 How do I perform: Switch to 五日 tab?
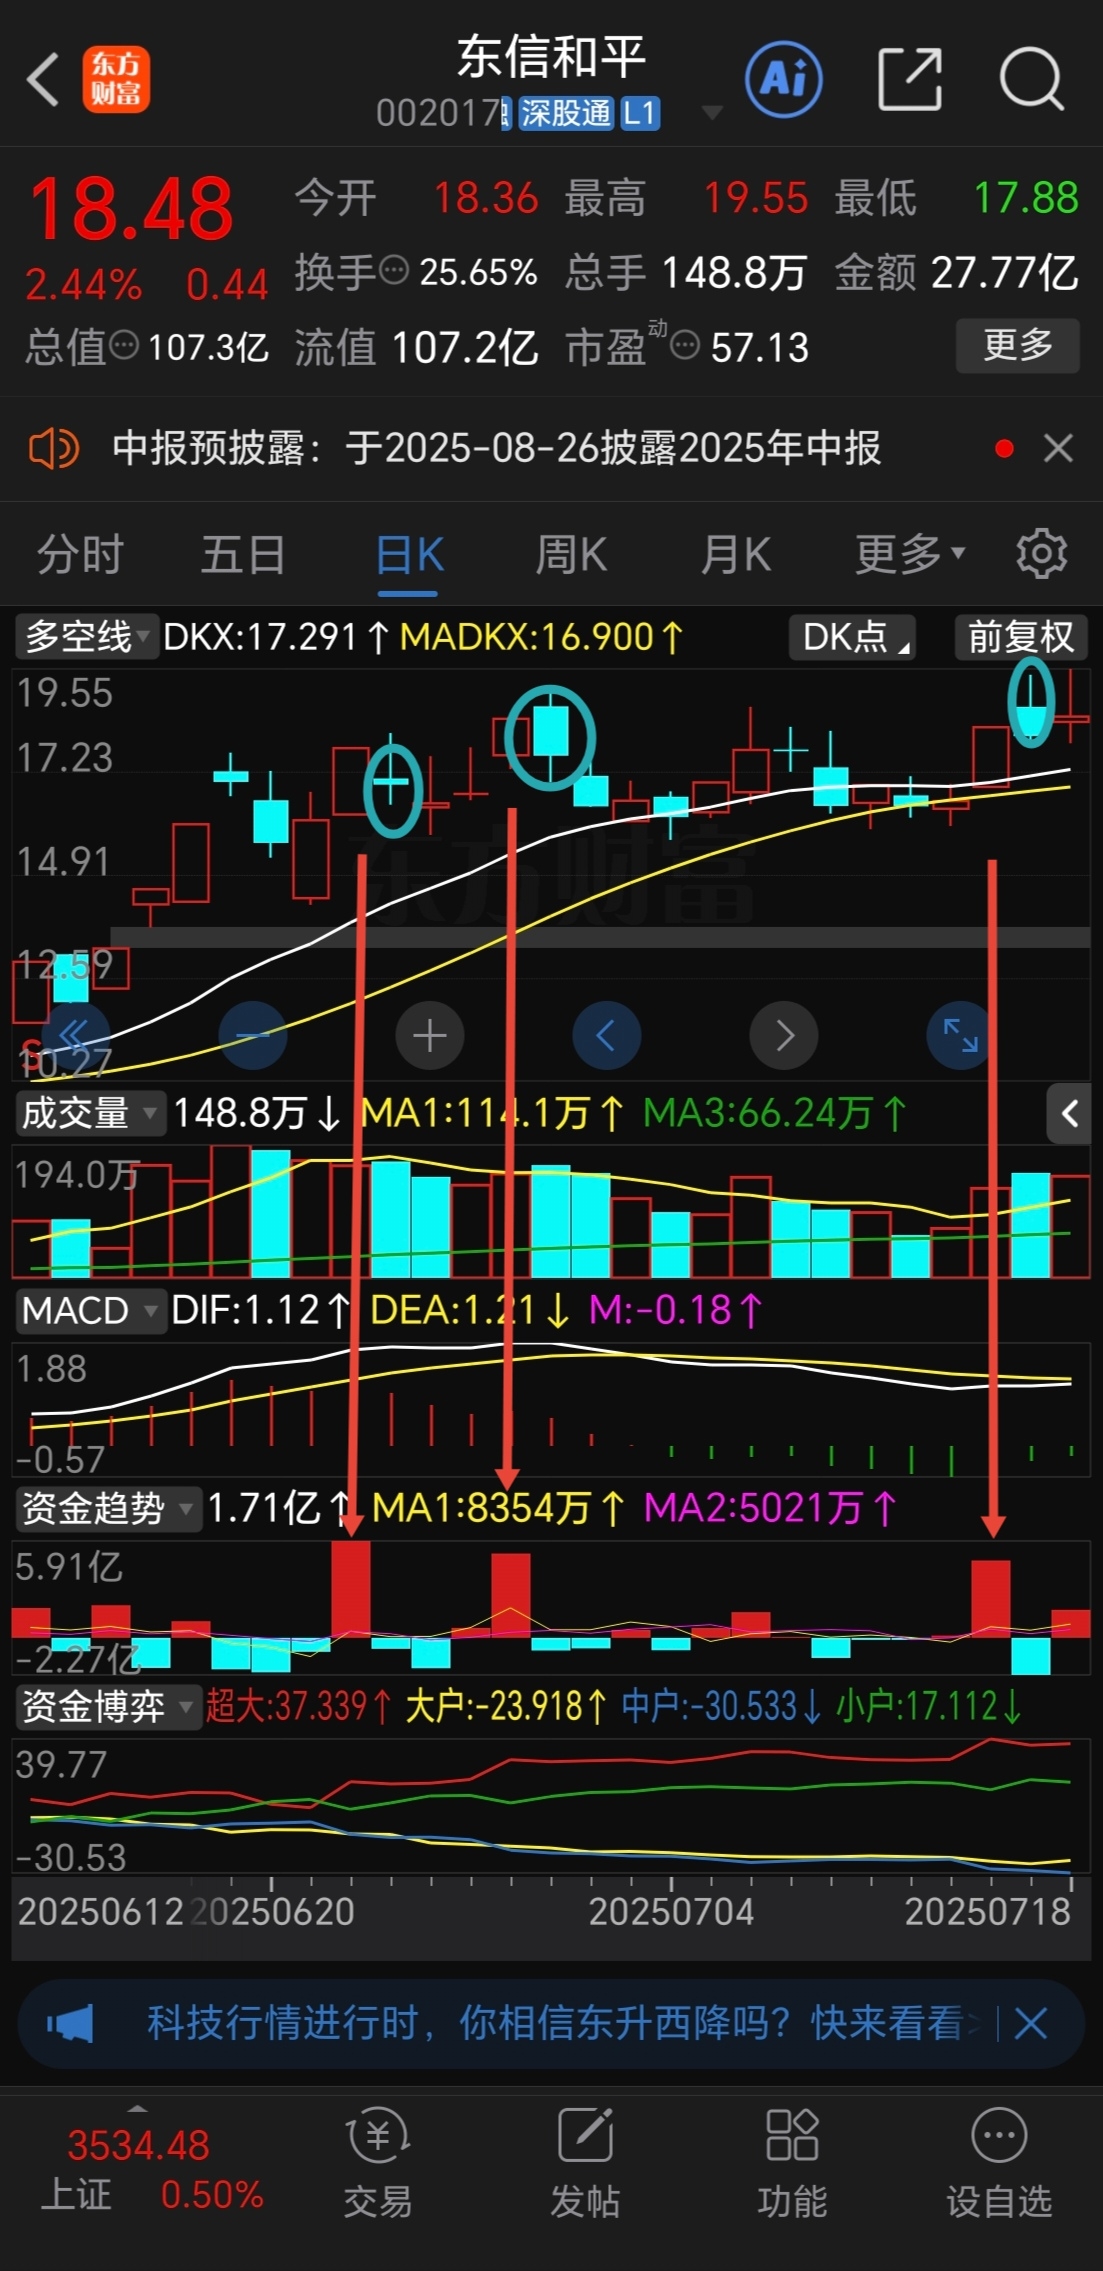(x=243, y=554)
